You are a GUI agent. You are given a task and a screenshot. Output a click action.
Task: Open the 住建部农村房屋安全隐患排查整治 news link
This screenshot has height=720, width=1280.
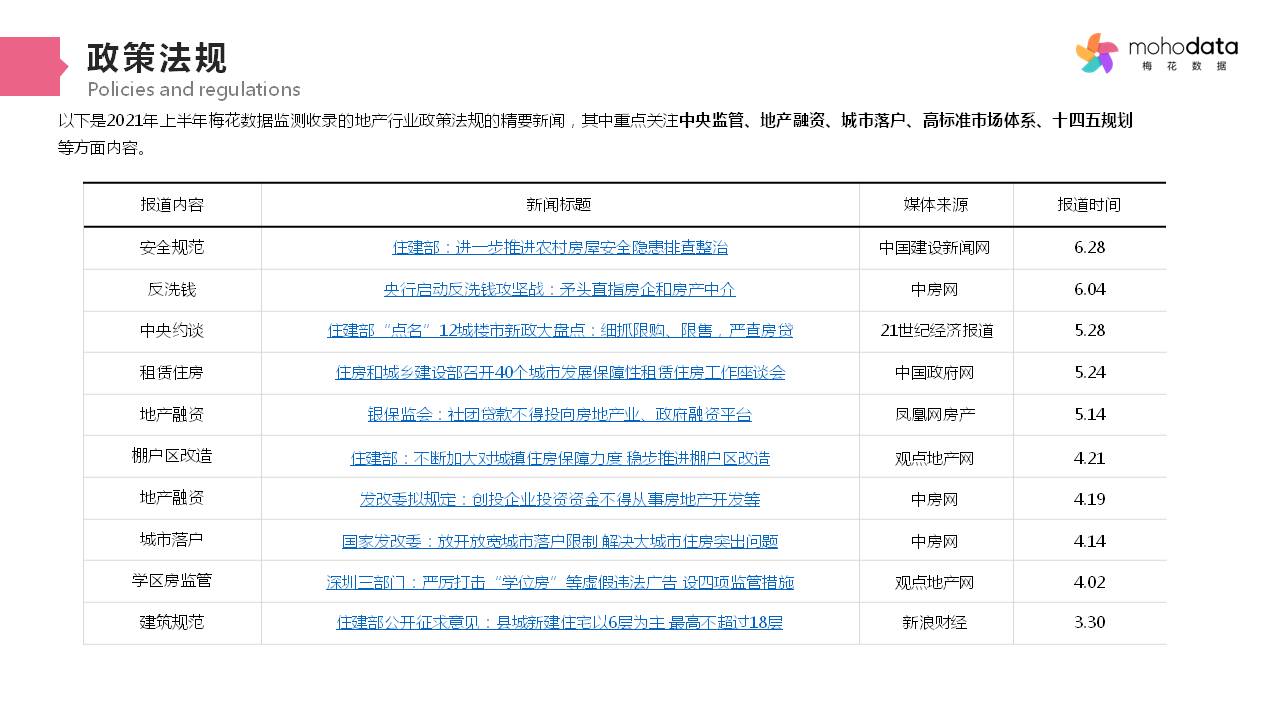click(x=560, y=247)
